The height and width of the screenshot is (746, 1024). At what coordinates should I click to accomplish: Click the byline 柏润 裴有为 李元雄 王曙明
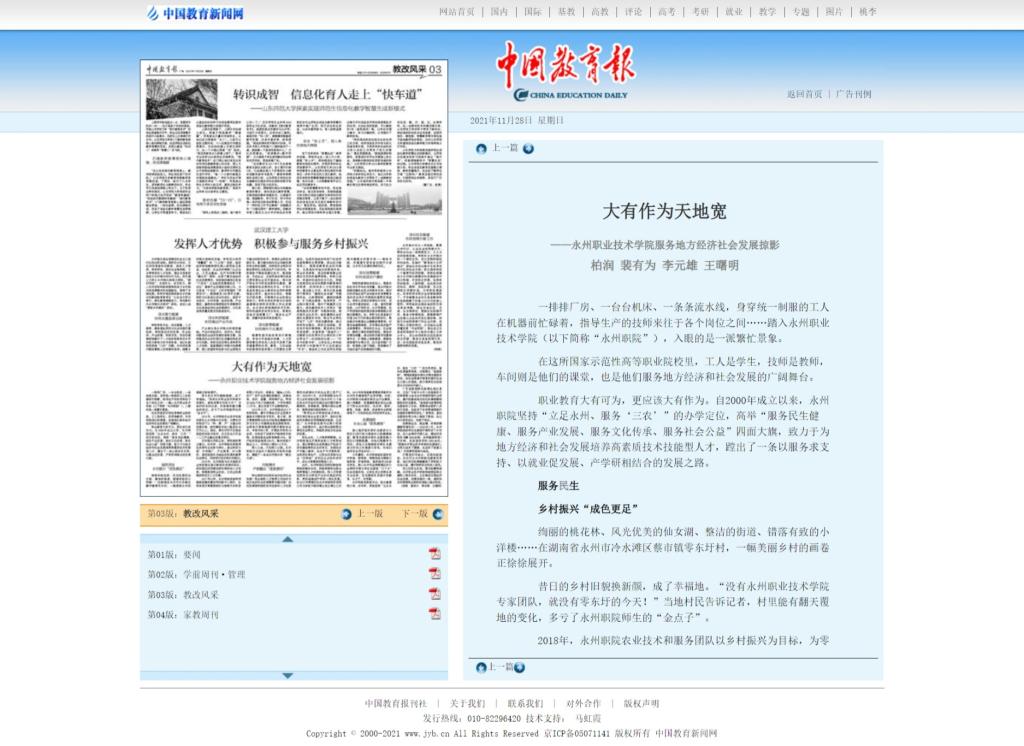tap(664, 265)
